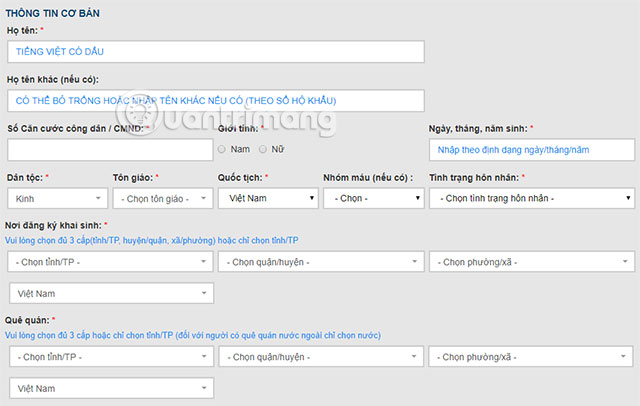
Task: Click the Quê quán label
Action: coord(27,320)
